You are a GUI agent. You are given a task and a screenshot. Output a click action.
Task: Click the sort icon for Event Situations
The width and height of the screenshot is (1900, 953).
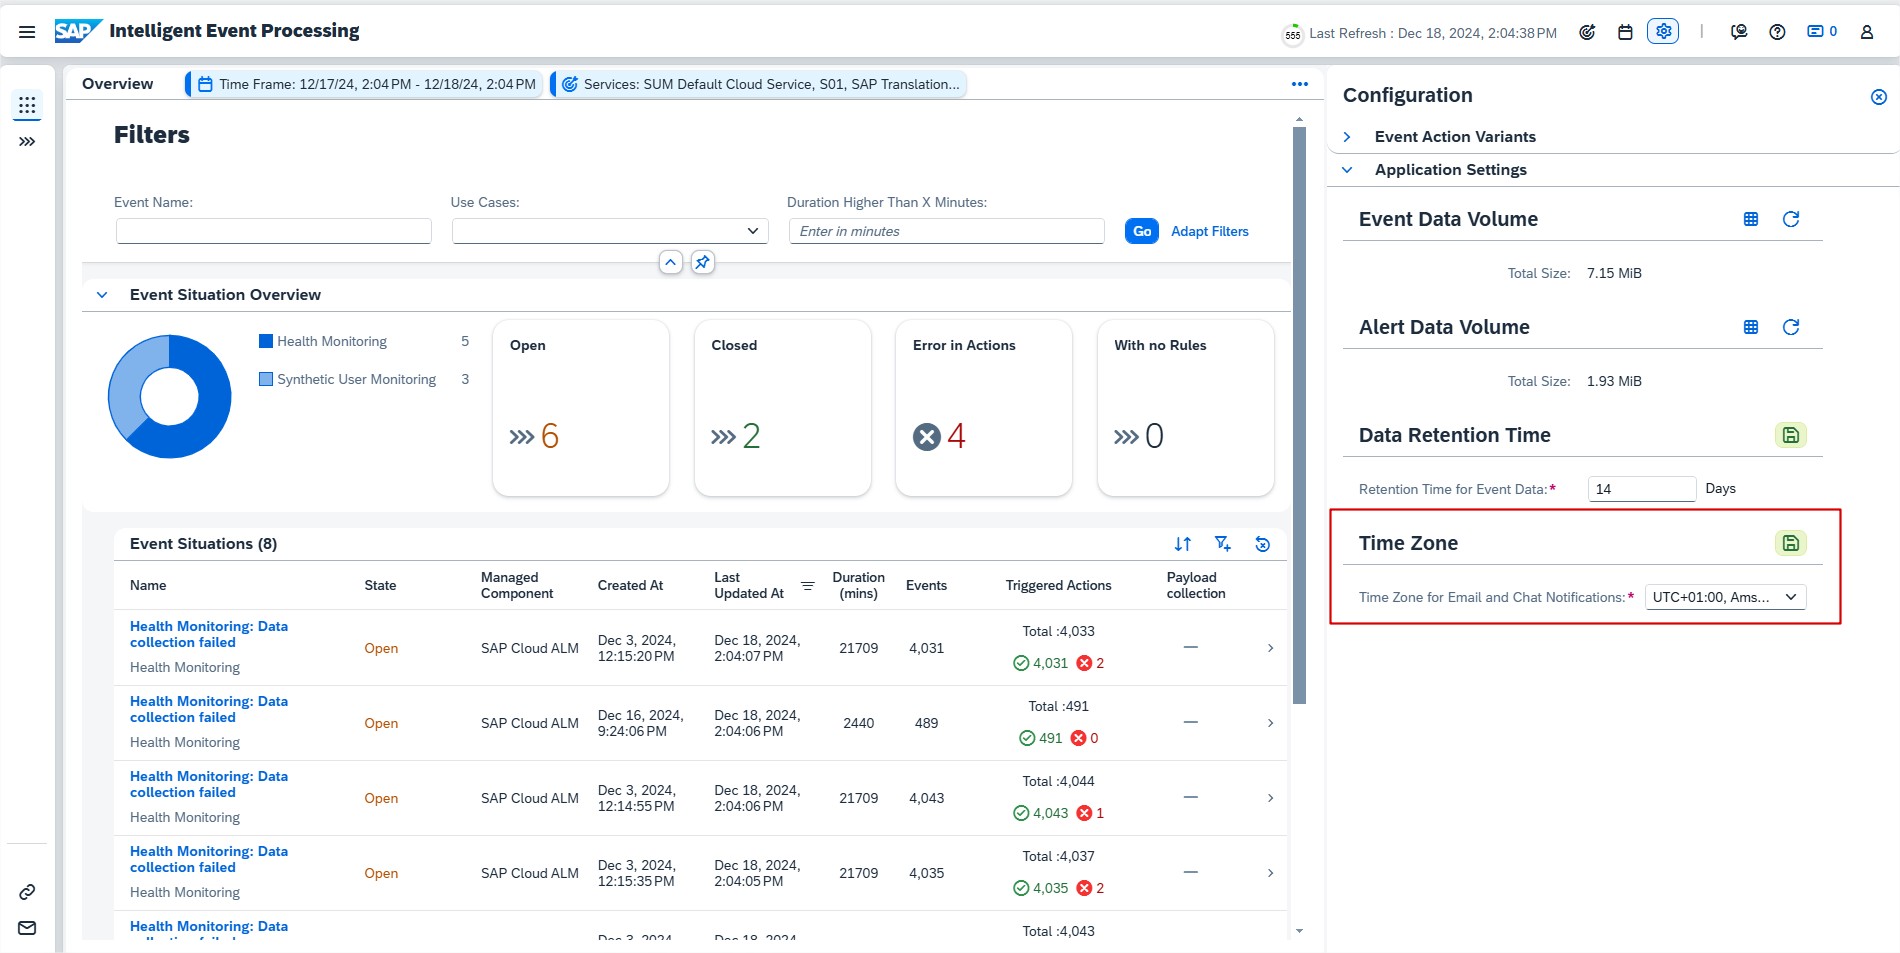point(1183,544)
